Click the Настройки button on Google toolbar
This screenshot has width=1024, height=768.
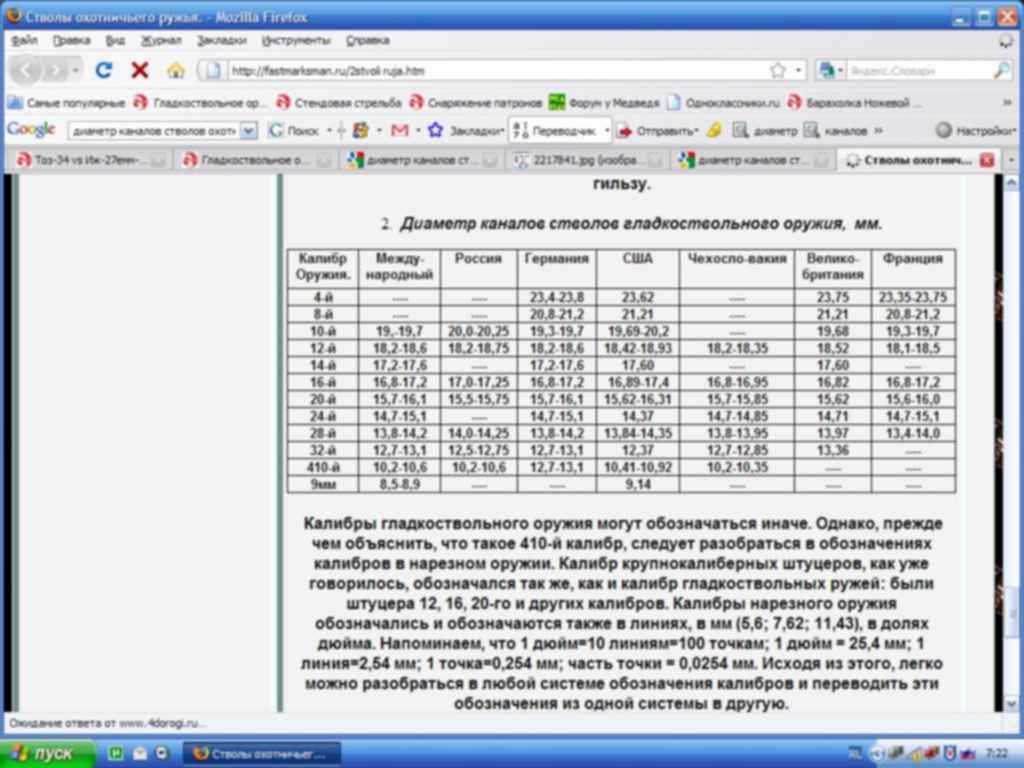point(977,130)
